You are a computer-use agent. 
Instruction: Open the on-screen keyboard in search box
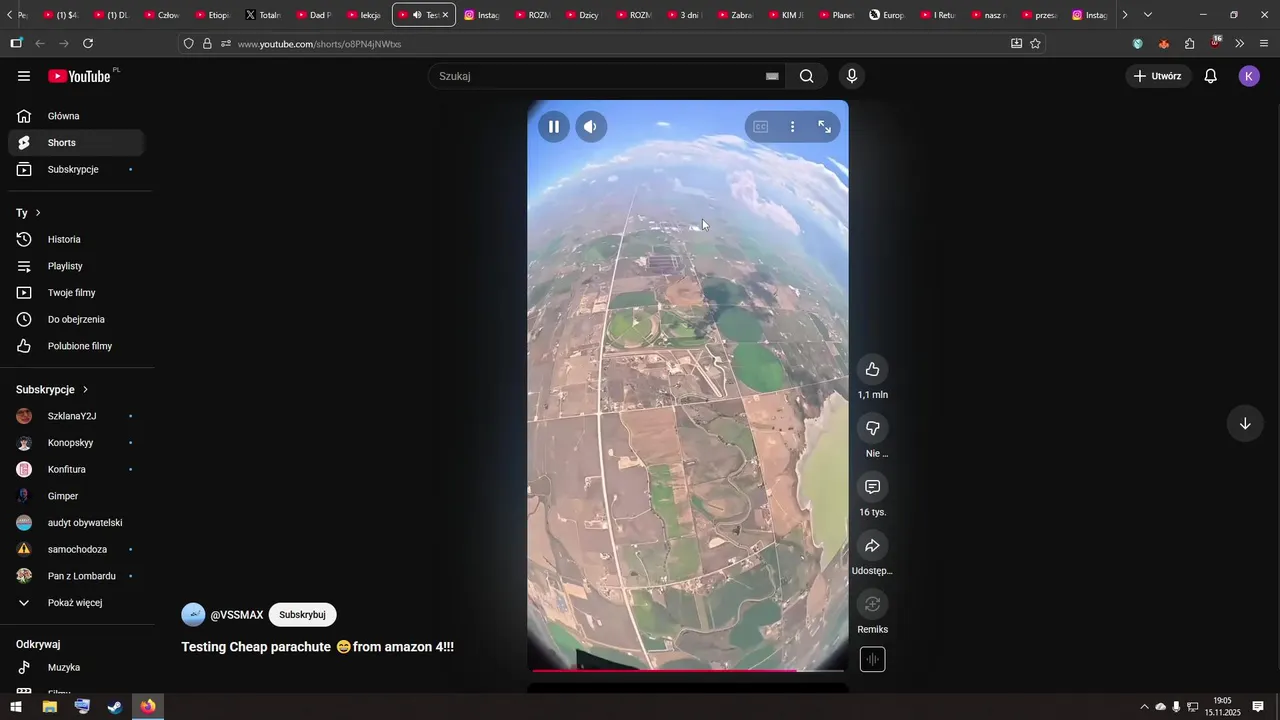[x=772, y=76]
